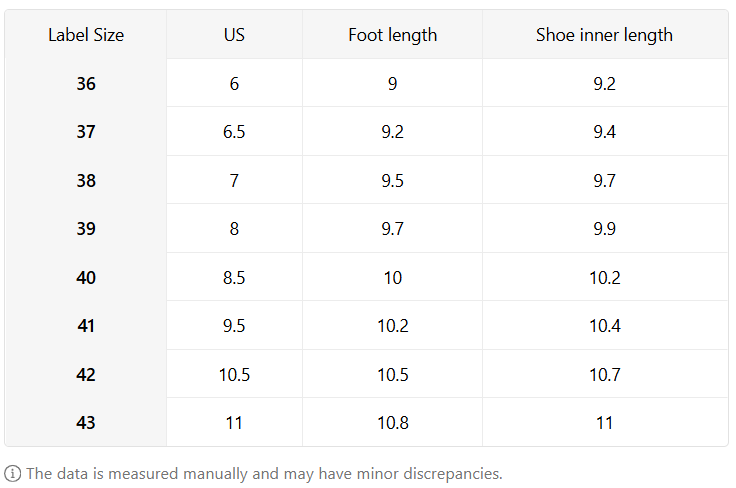Select label size 39 row header
The height and width of the screenshot is (488, 736).
(x=86, y=229)
